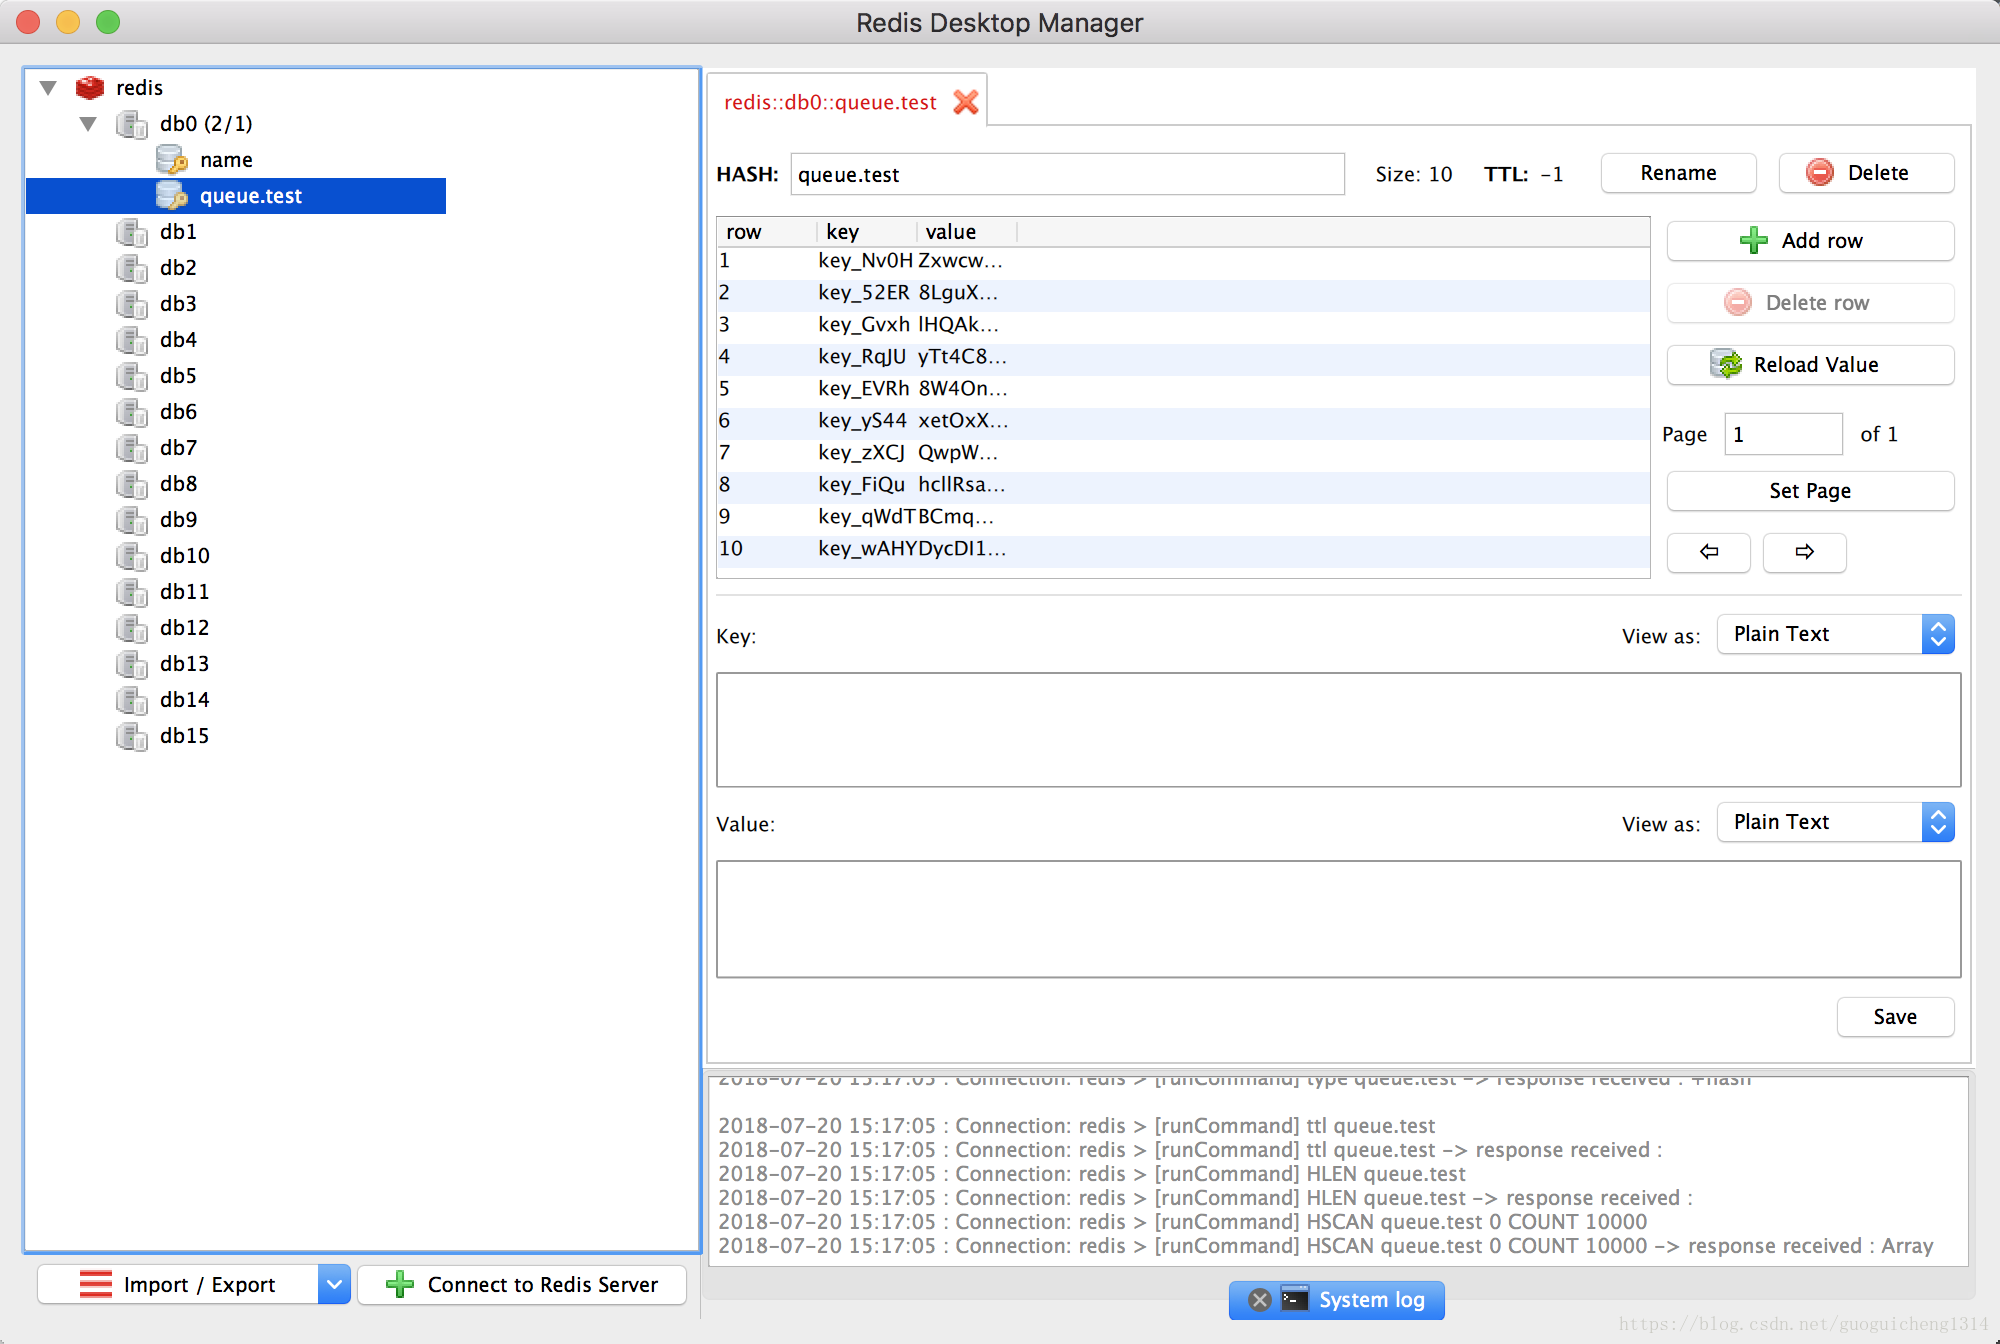2000x1344 pixels.
Task: Click the 'key' column header
Action: pyautogui.click(x=867, y=232)
